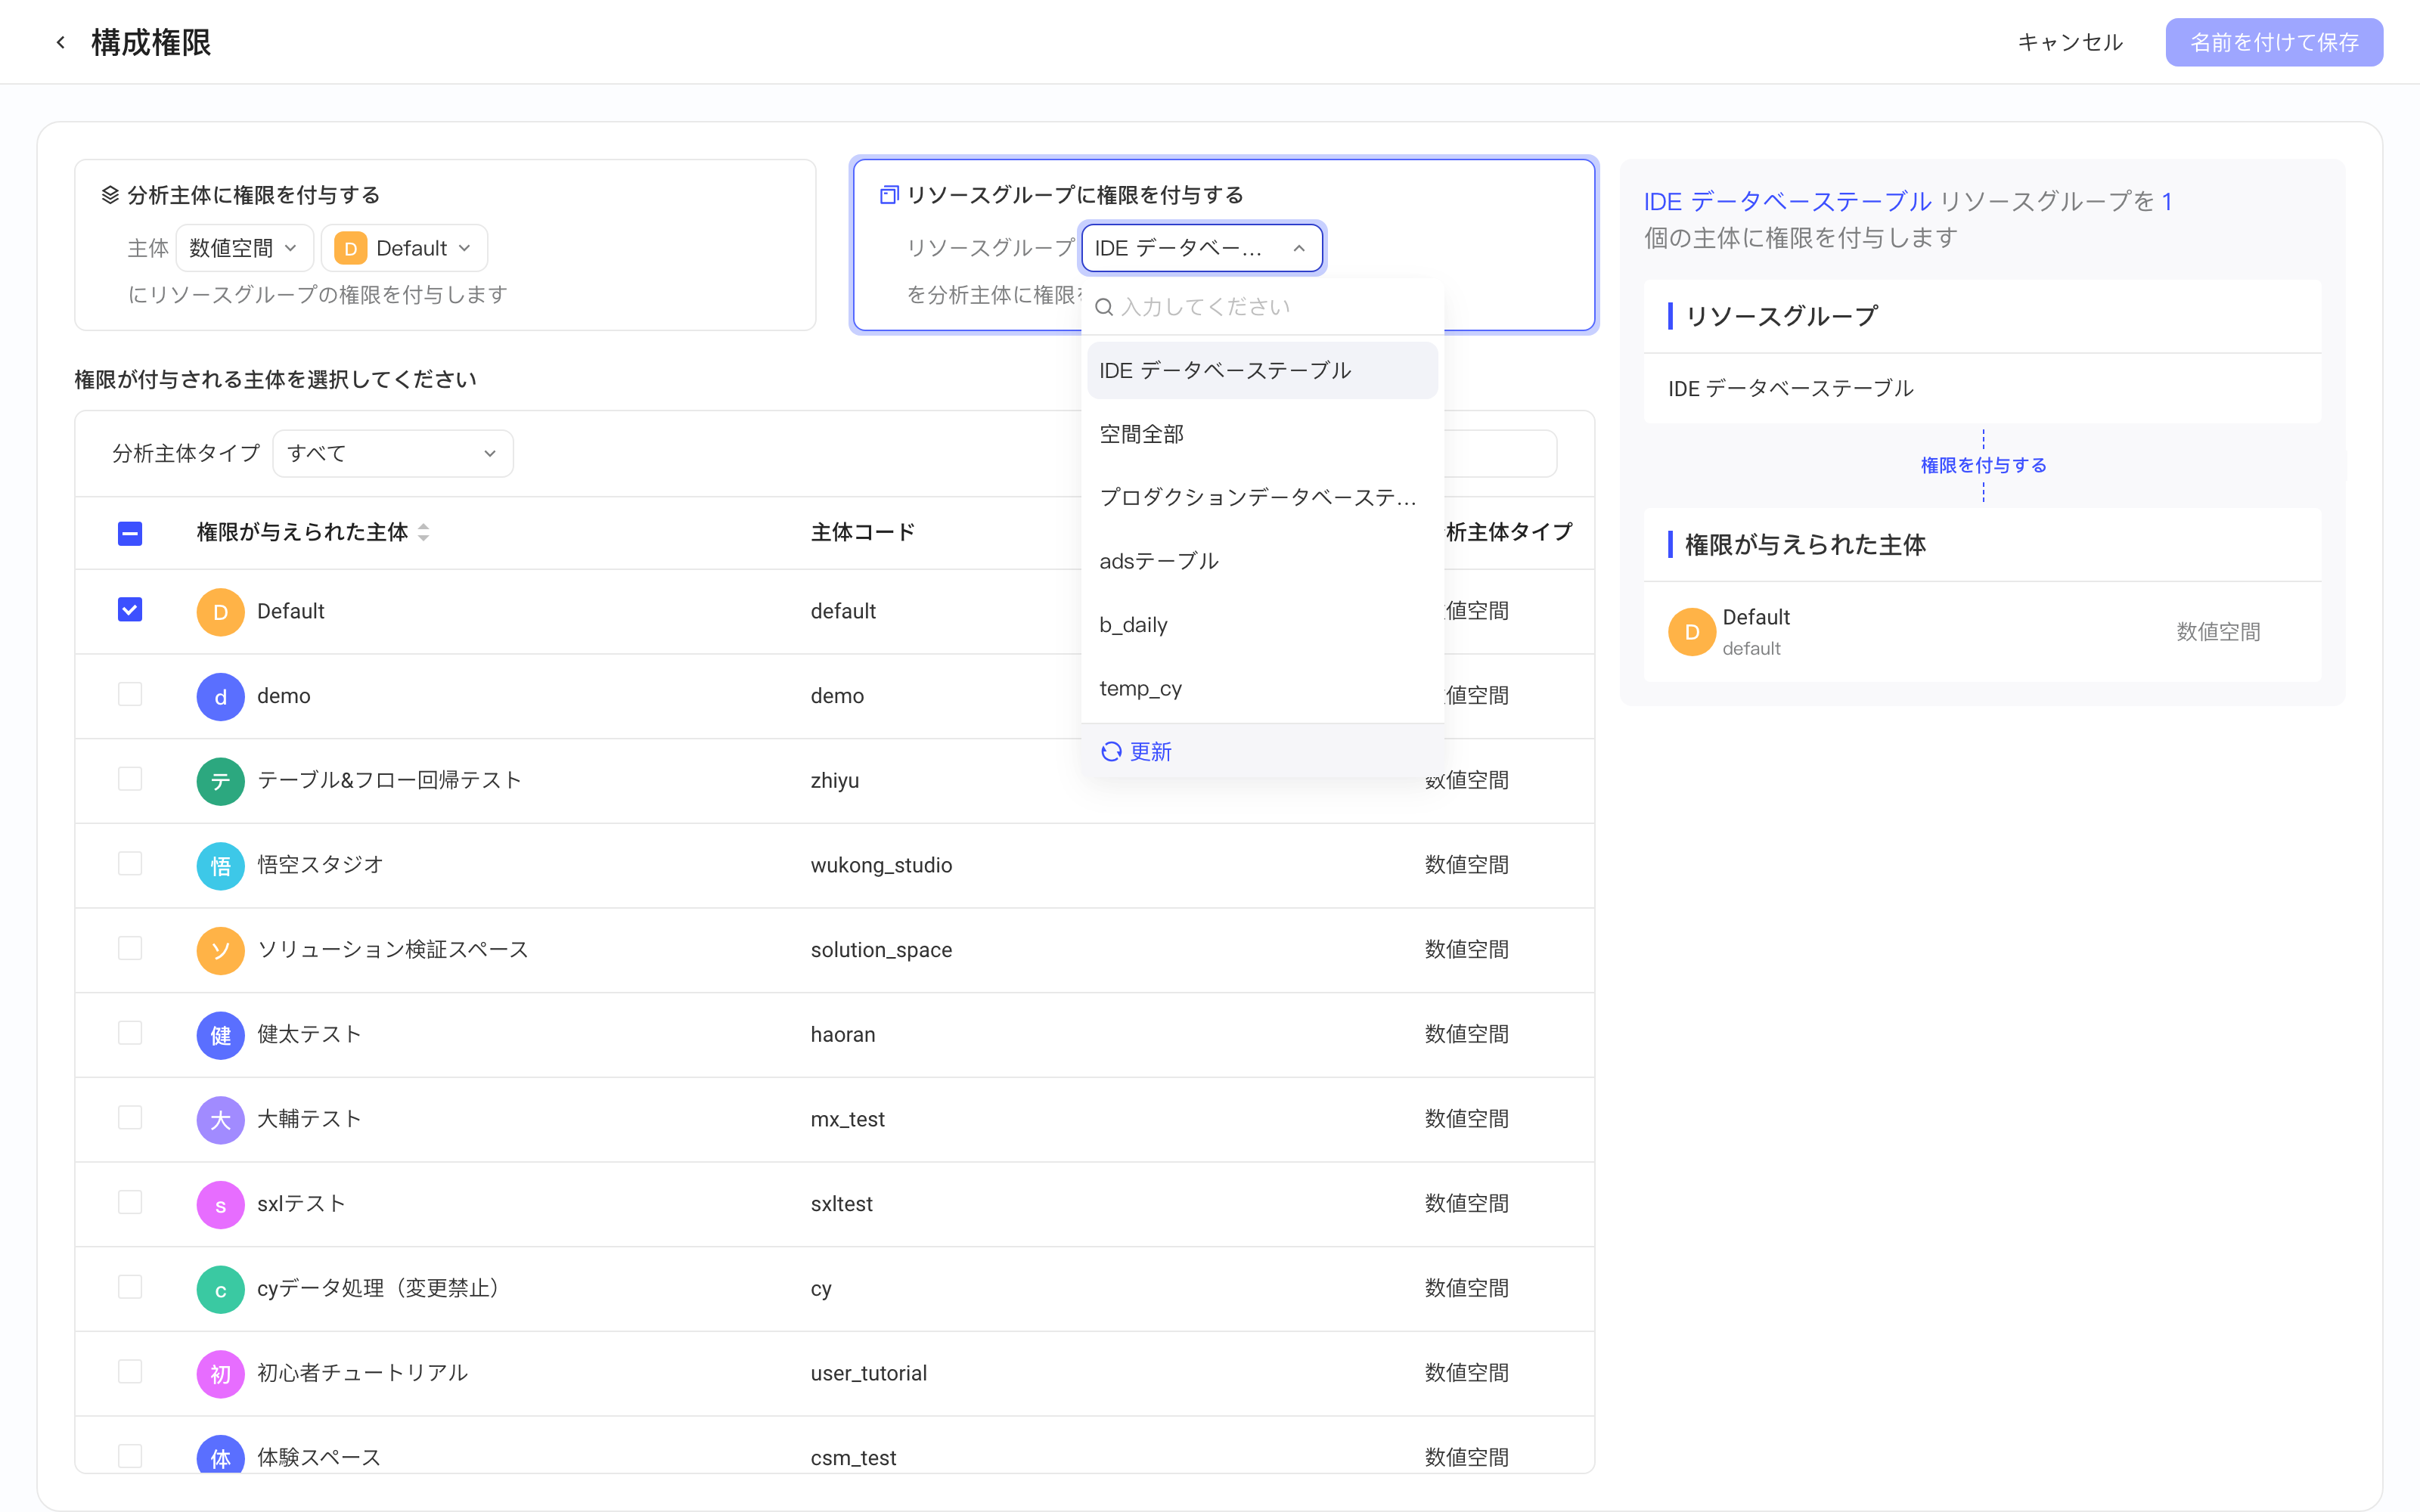The width and height of the screenshot is (2420, 1512).
Task: Select プロダクションデータベーステ… option
Action: (1262, 497)
